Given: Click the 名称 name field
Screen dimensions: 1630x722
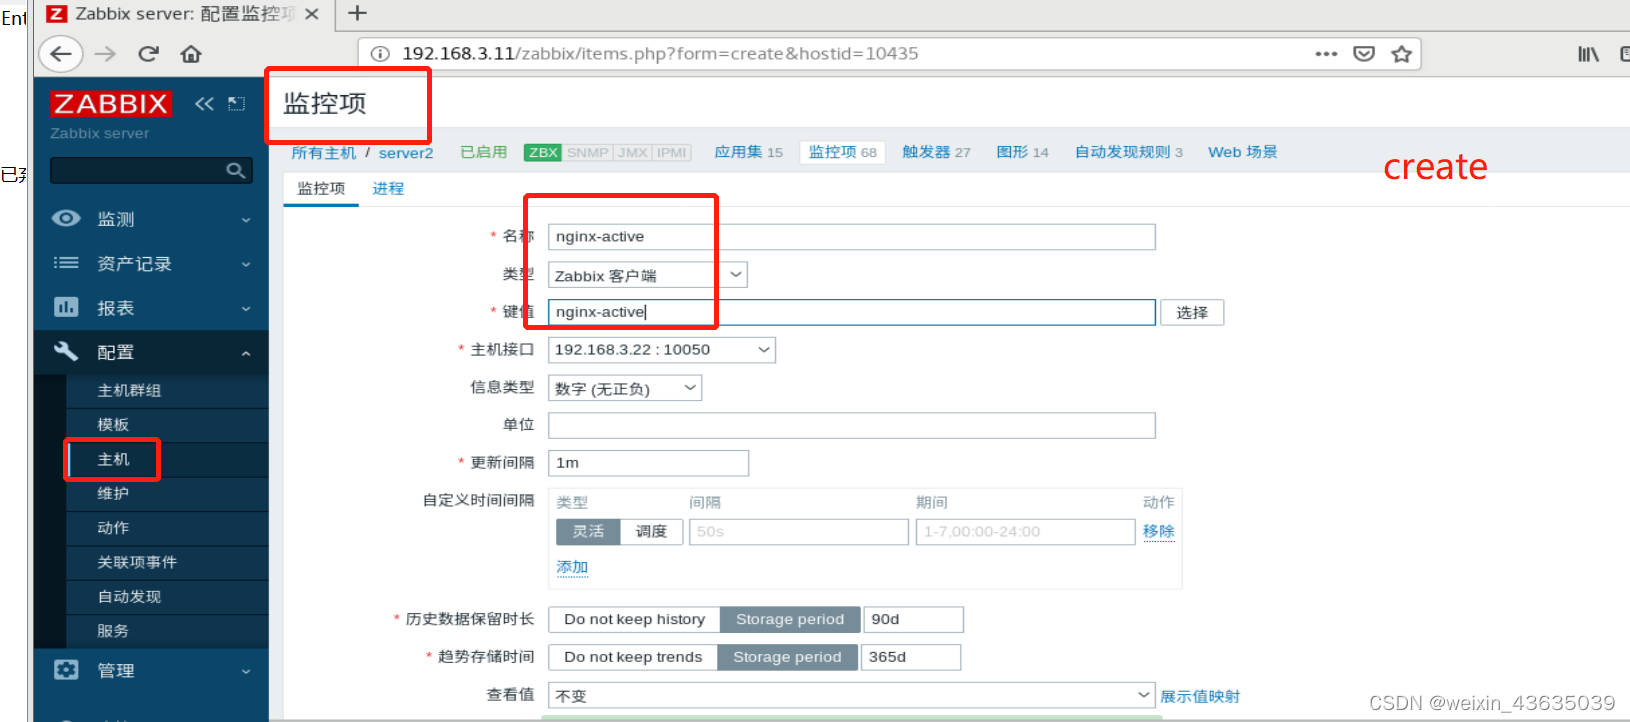Looking at the screenshot, I should click(852, 237).
